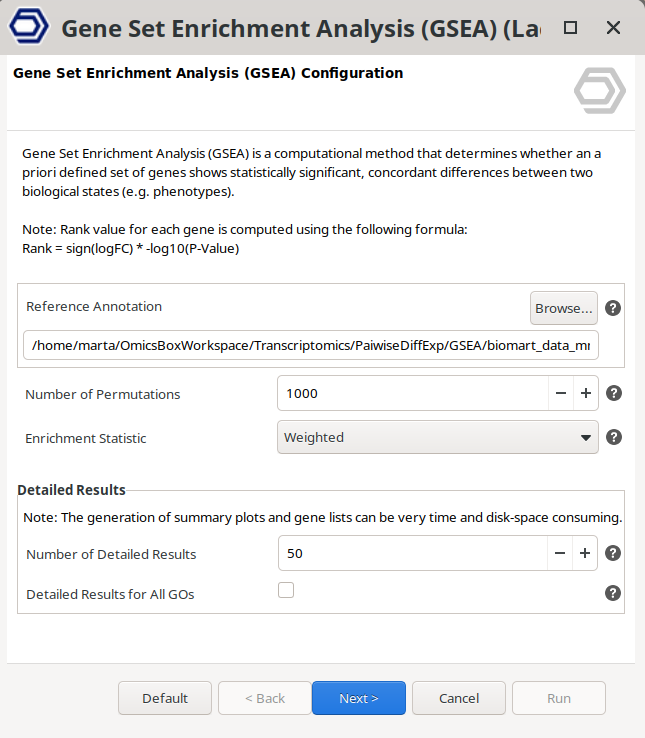
Task: Increase Number of Permutations with plus button
Action: coord(586,393)
